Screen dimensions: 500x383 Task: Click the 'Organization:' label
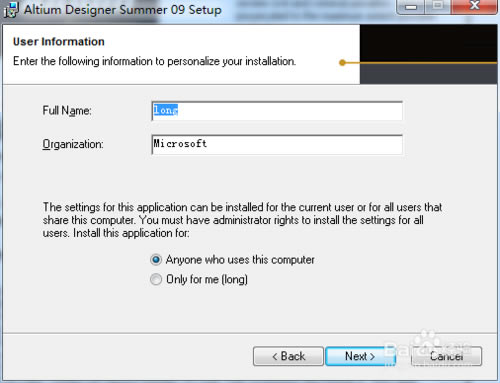coord(73,144)
